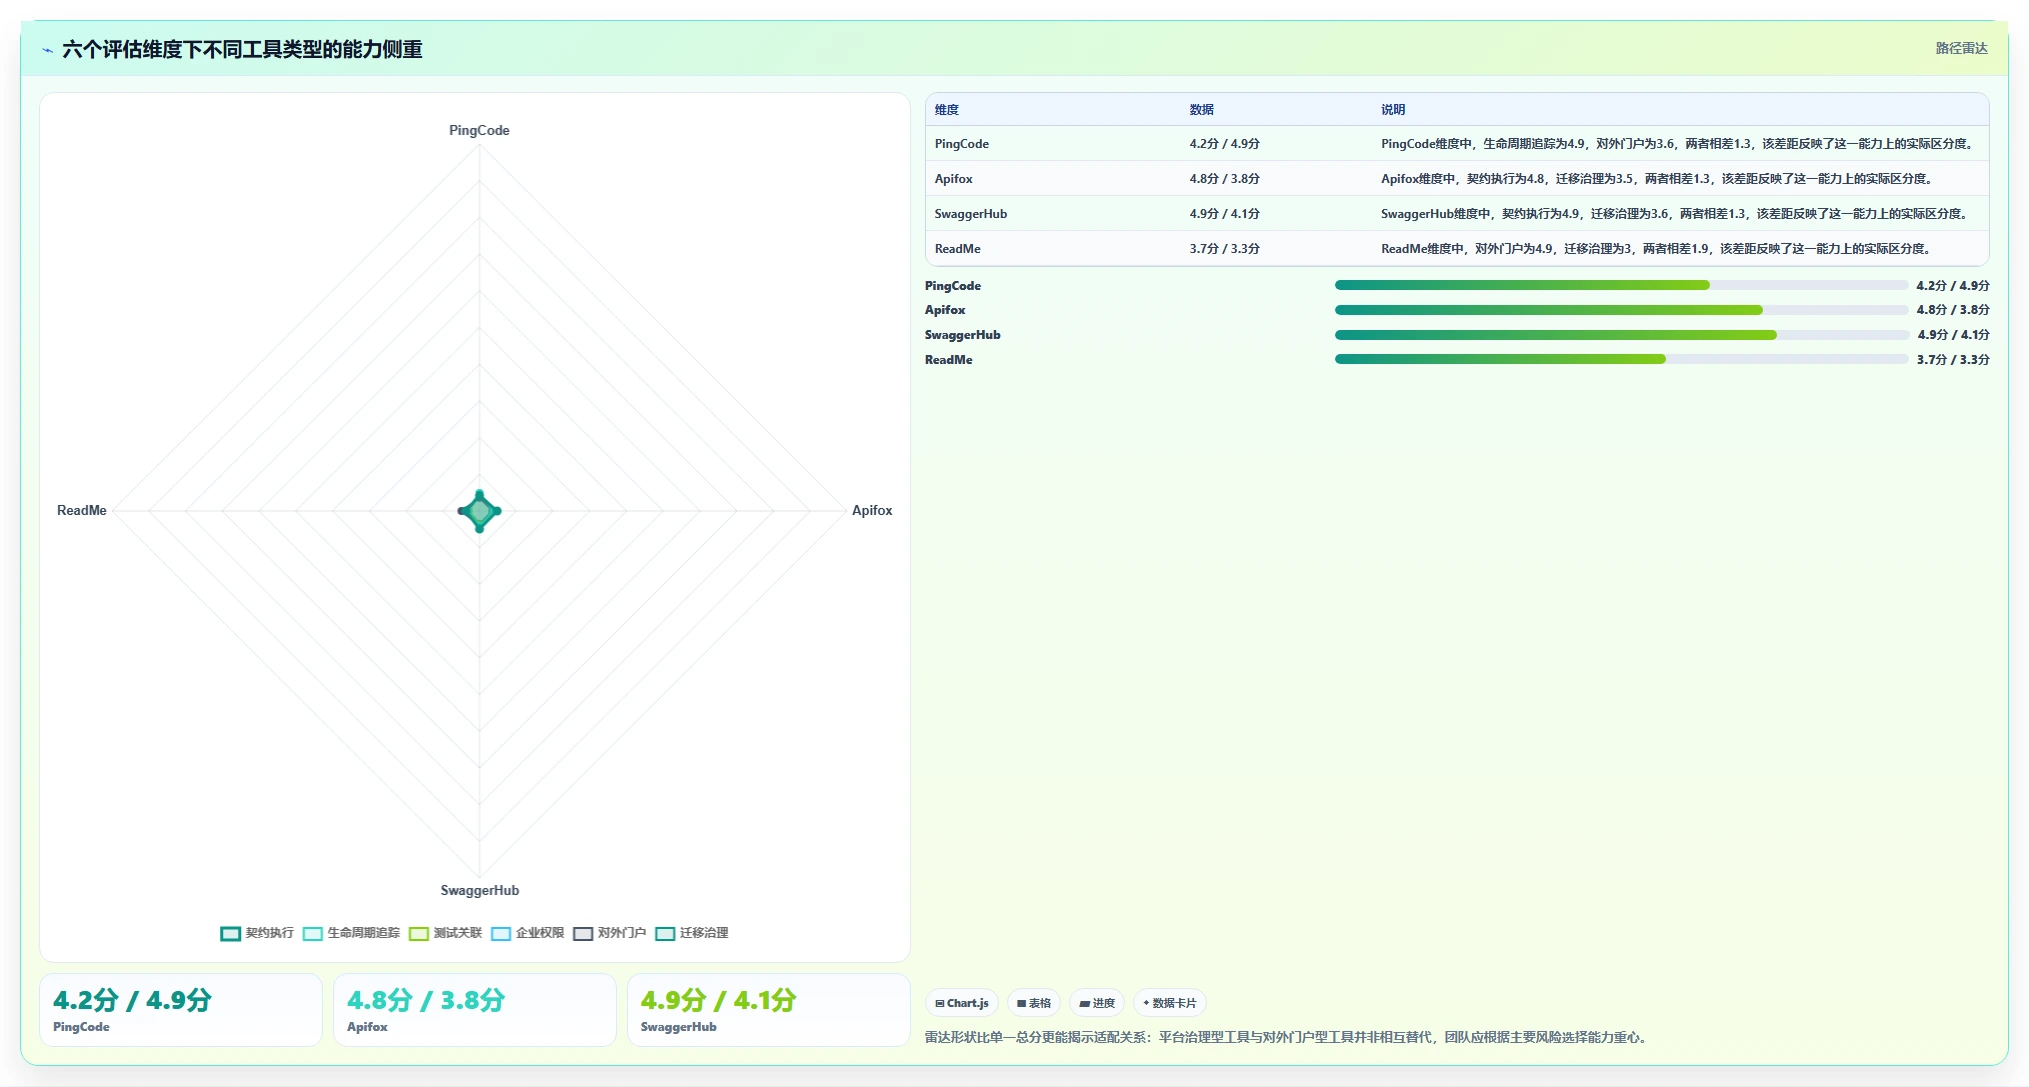The height and width of the screenshot is (1087, 2029).
Task: Click the score at the end of ReadMe's progress bar
Action: [1953, 360]
